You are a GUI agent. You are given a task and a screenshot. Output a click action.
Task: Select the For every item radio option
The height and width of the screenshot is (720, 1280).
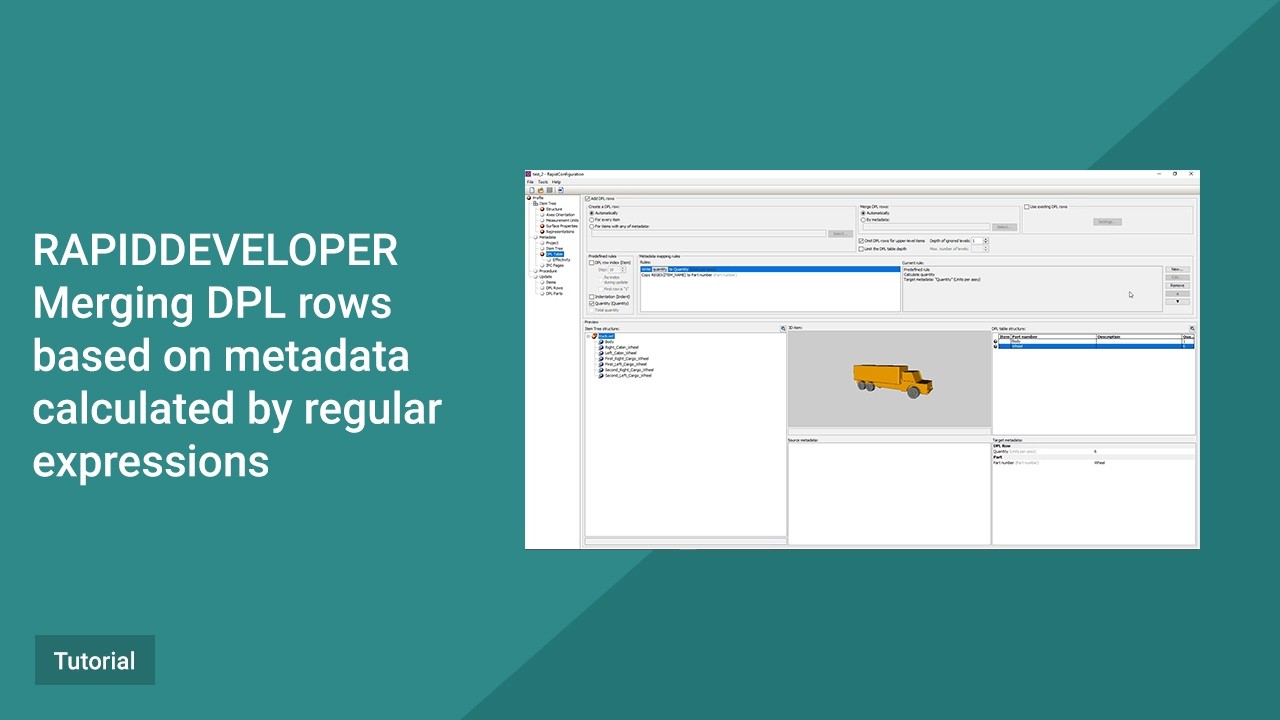click(592, 220)
